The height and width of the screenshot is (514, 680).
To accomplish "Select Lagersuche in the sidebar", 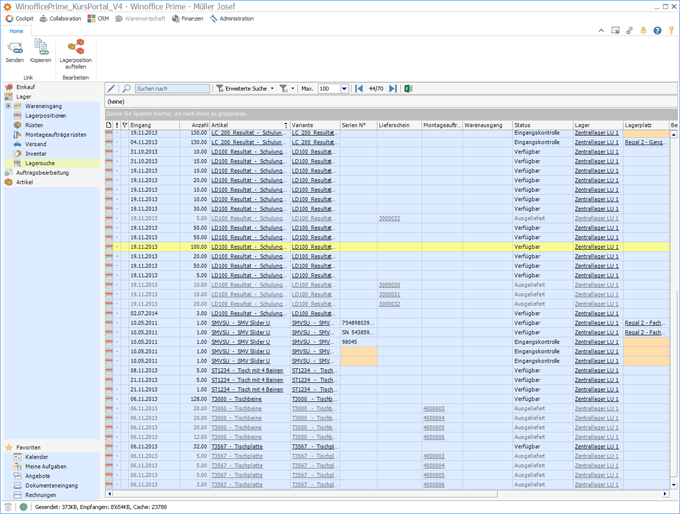I will pos(39,164).
